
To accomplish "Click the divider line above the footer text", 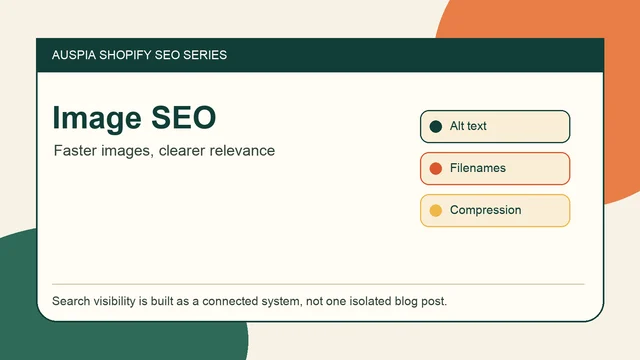I will coord(318,284).
